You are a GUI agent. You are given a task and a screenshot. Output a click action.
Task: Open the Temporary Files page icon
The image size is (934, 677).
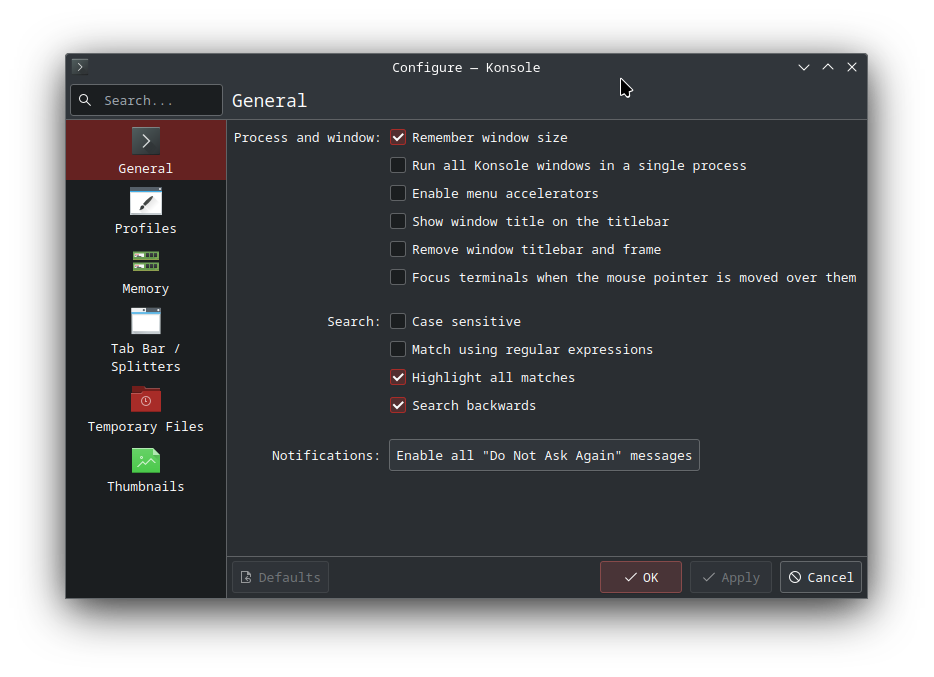[x=146, y=400]
